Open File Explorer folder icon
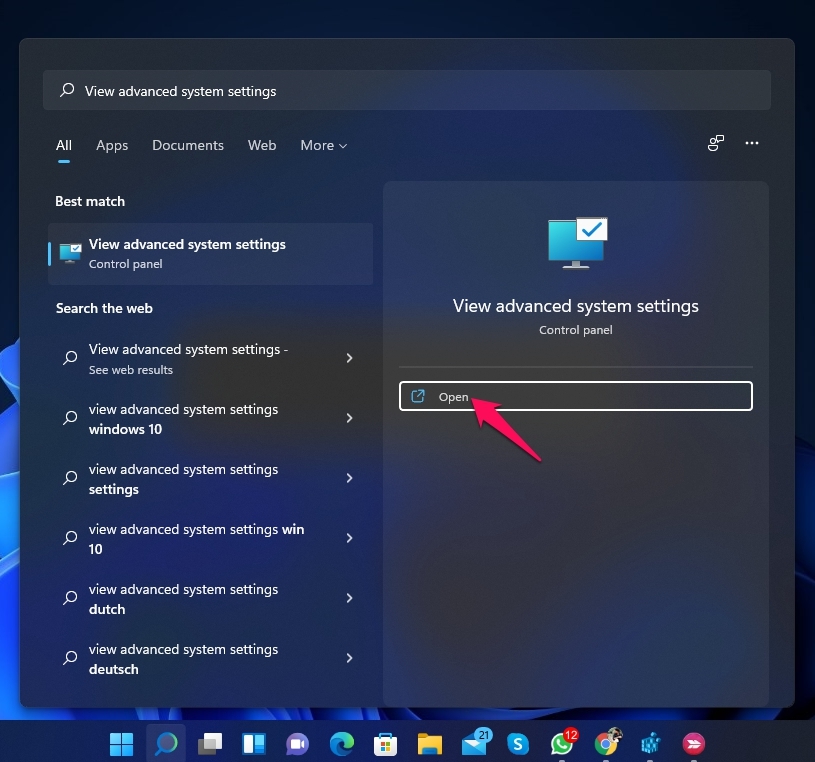The height and width of the screenshot is (762, 815). coord(429,744)
